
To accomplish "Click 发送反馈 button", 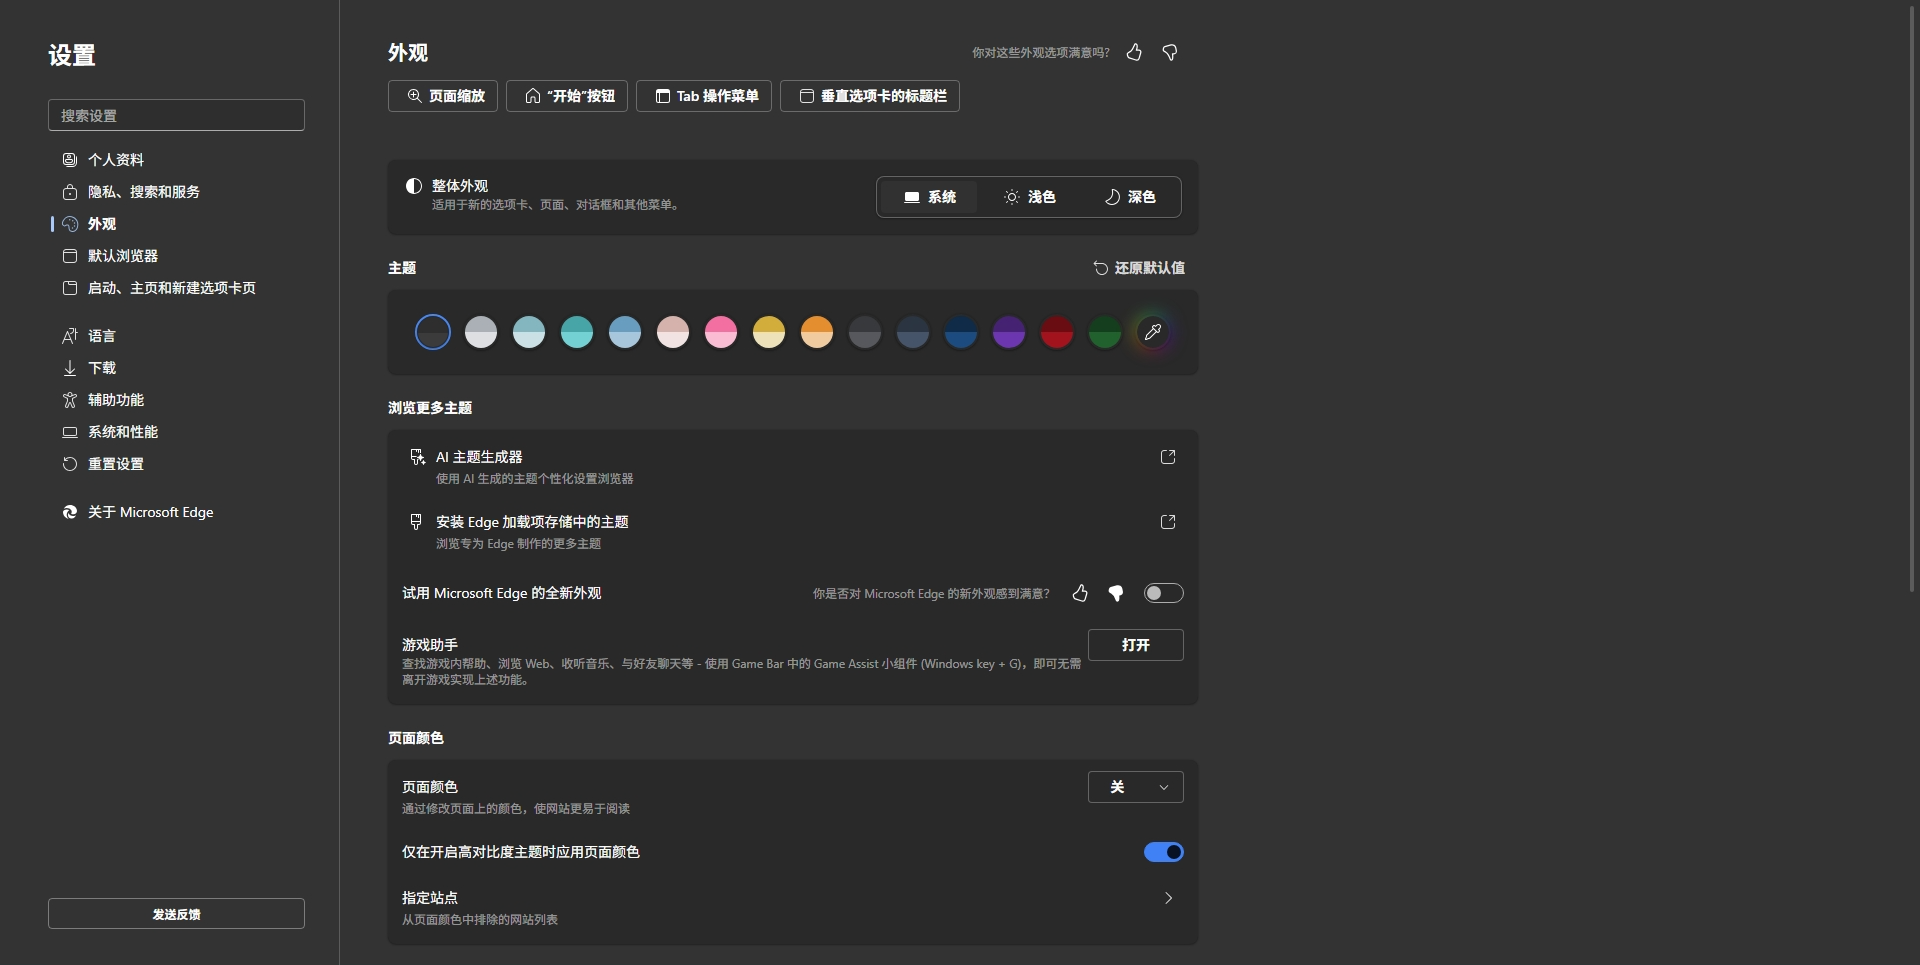I will [x=176, y=914].
